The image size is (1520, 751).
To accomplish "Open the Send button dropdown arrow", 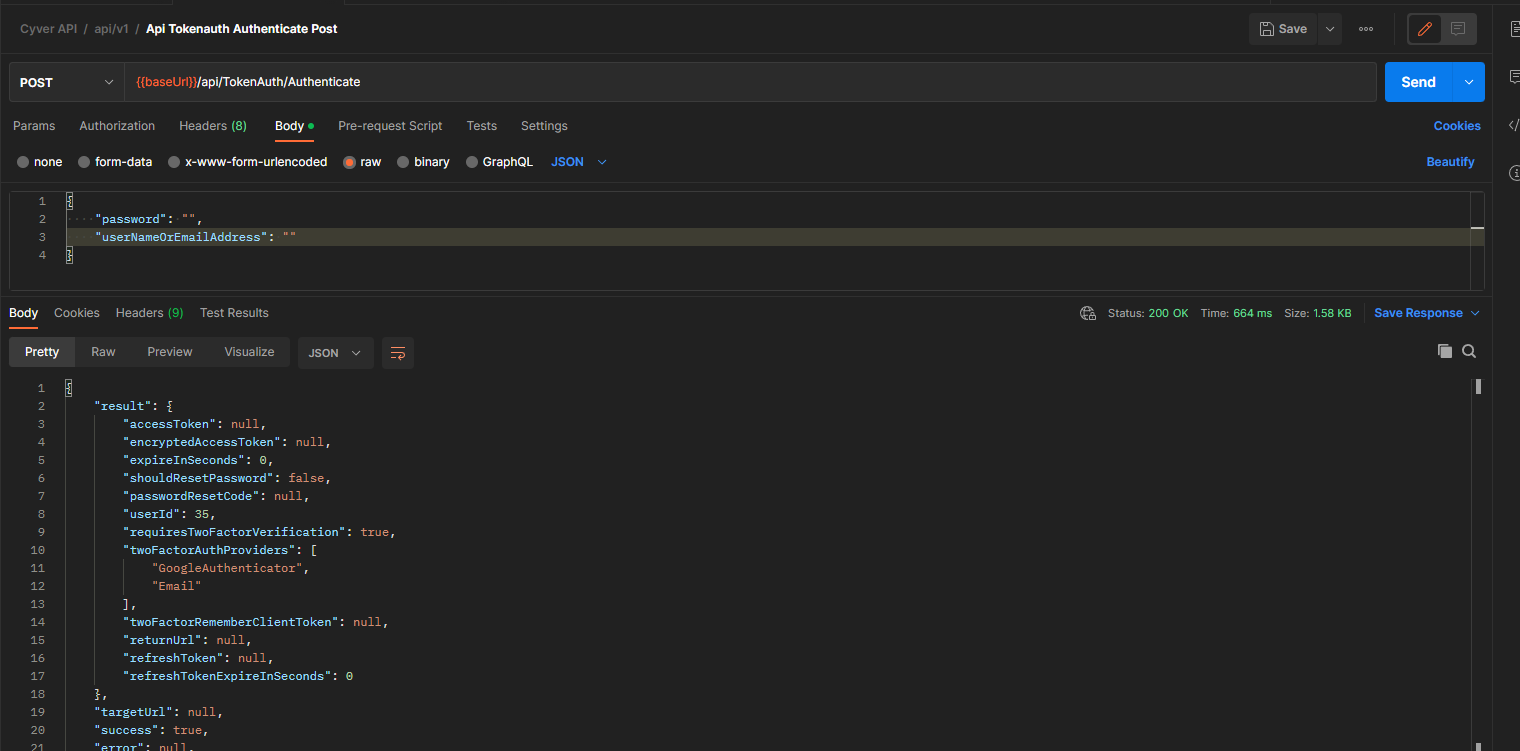I will tap(1467, 81).
